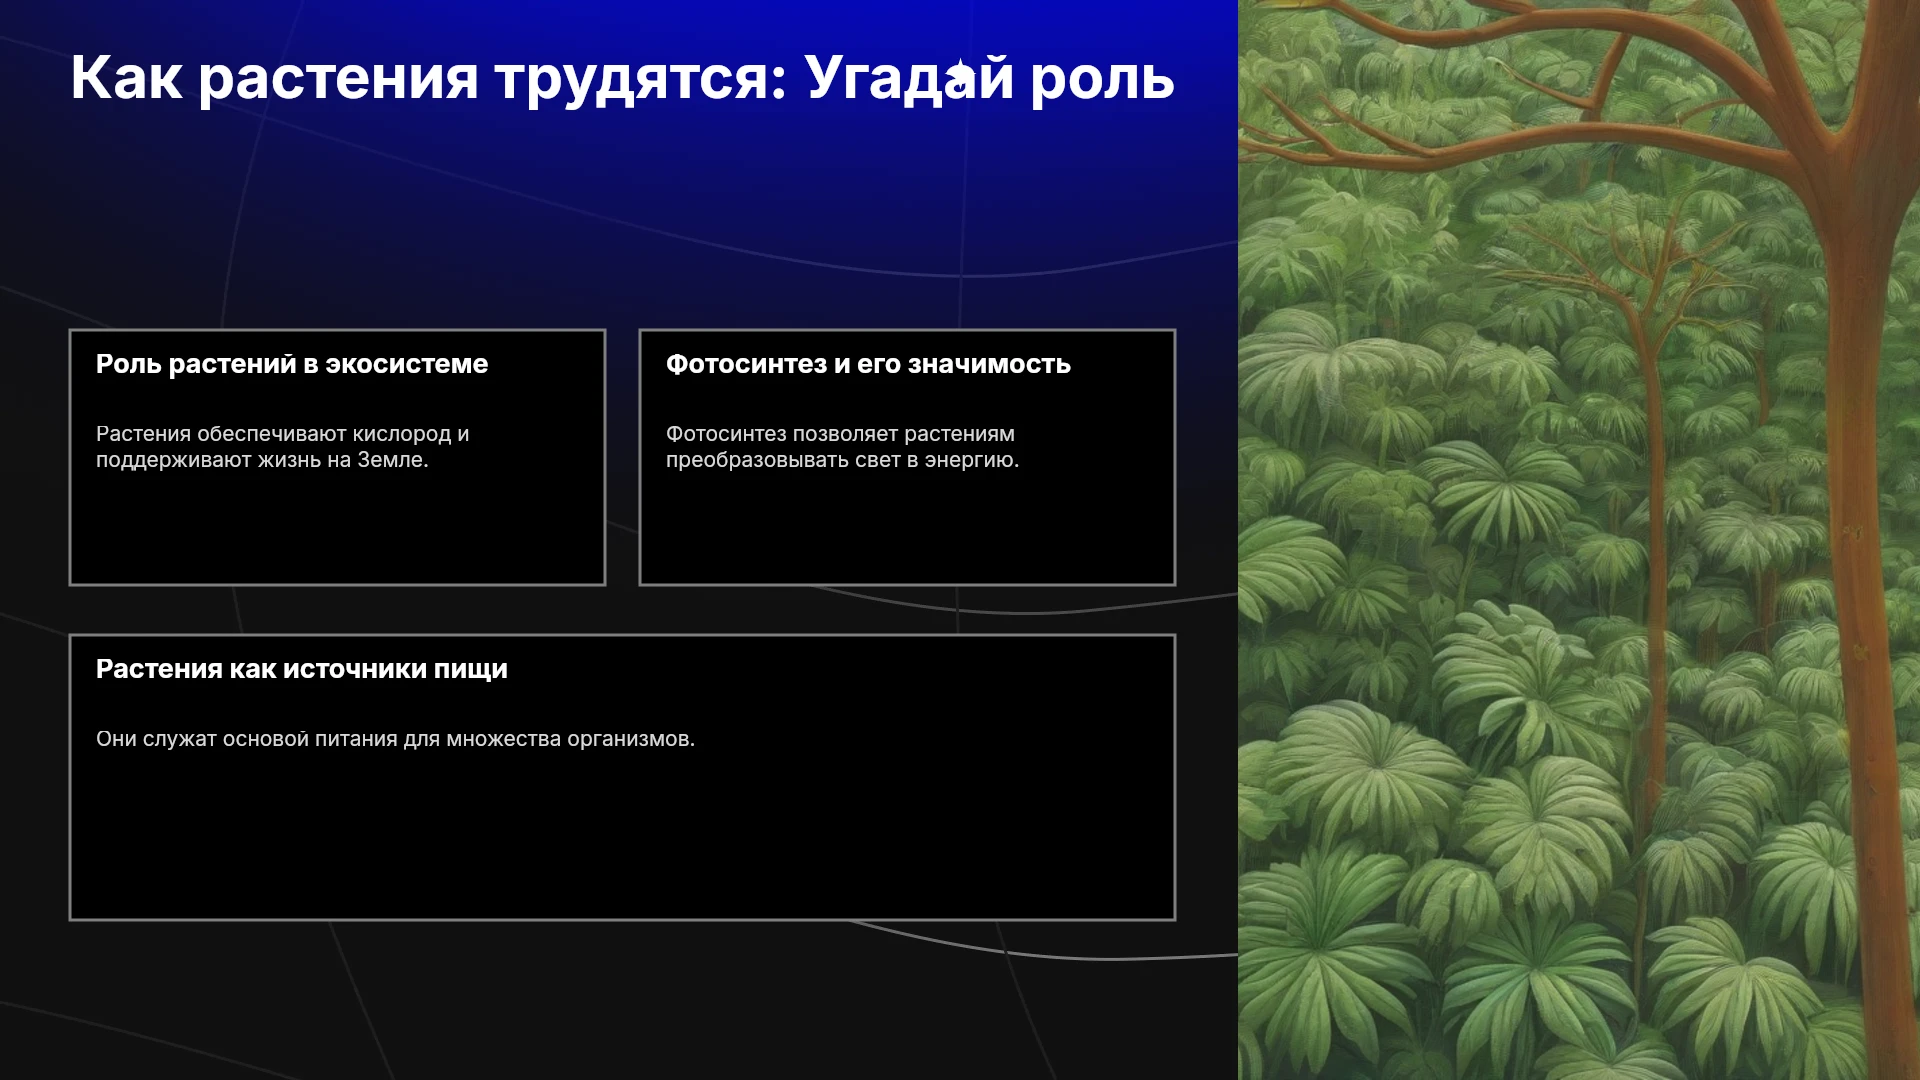Click the word 'роль' ending the title
1920x1080 pixels.
[1102, 80]
